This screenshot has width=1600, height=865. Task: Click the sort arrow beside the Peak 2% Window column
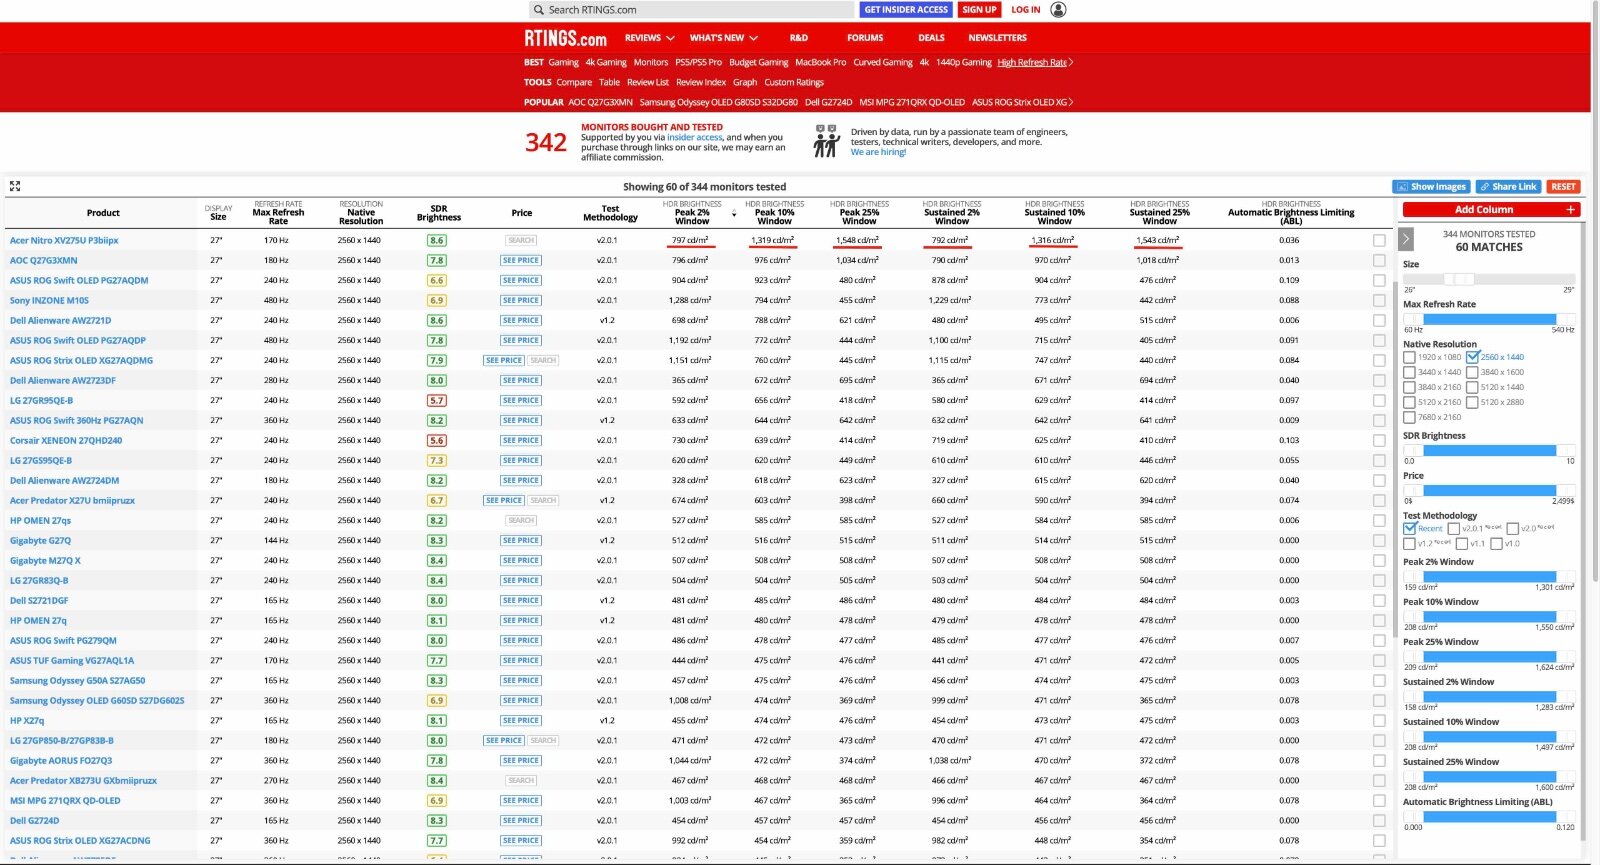click(734, 214)
